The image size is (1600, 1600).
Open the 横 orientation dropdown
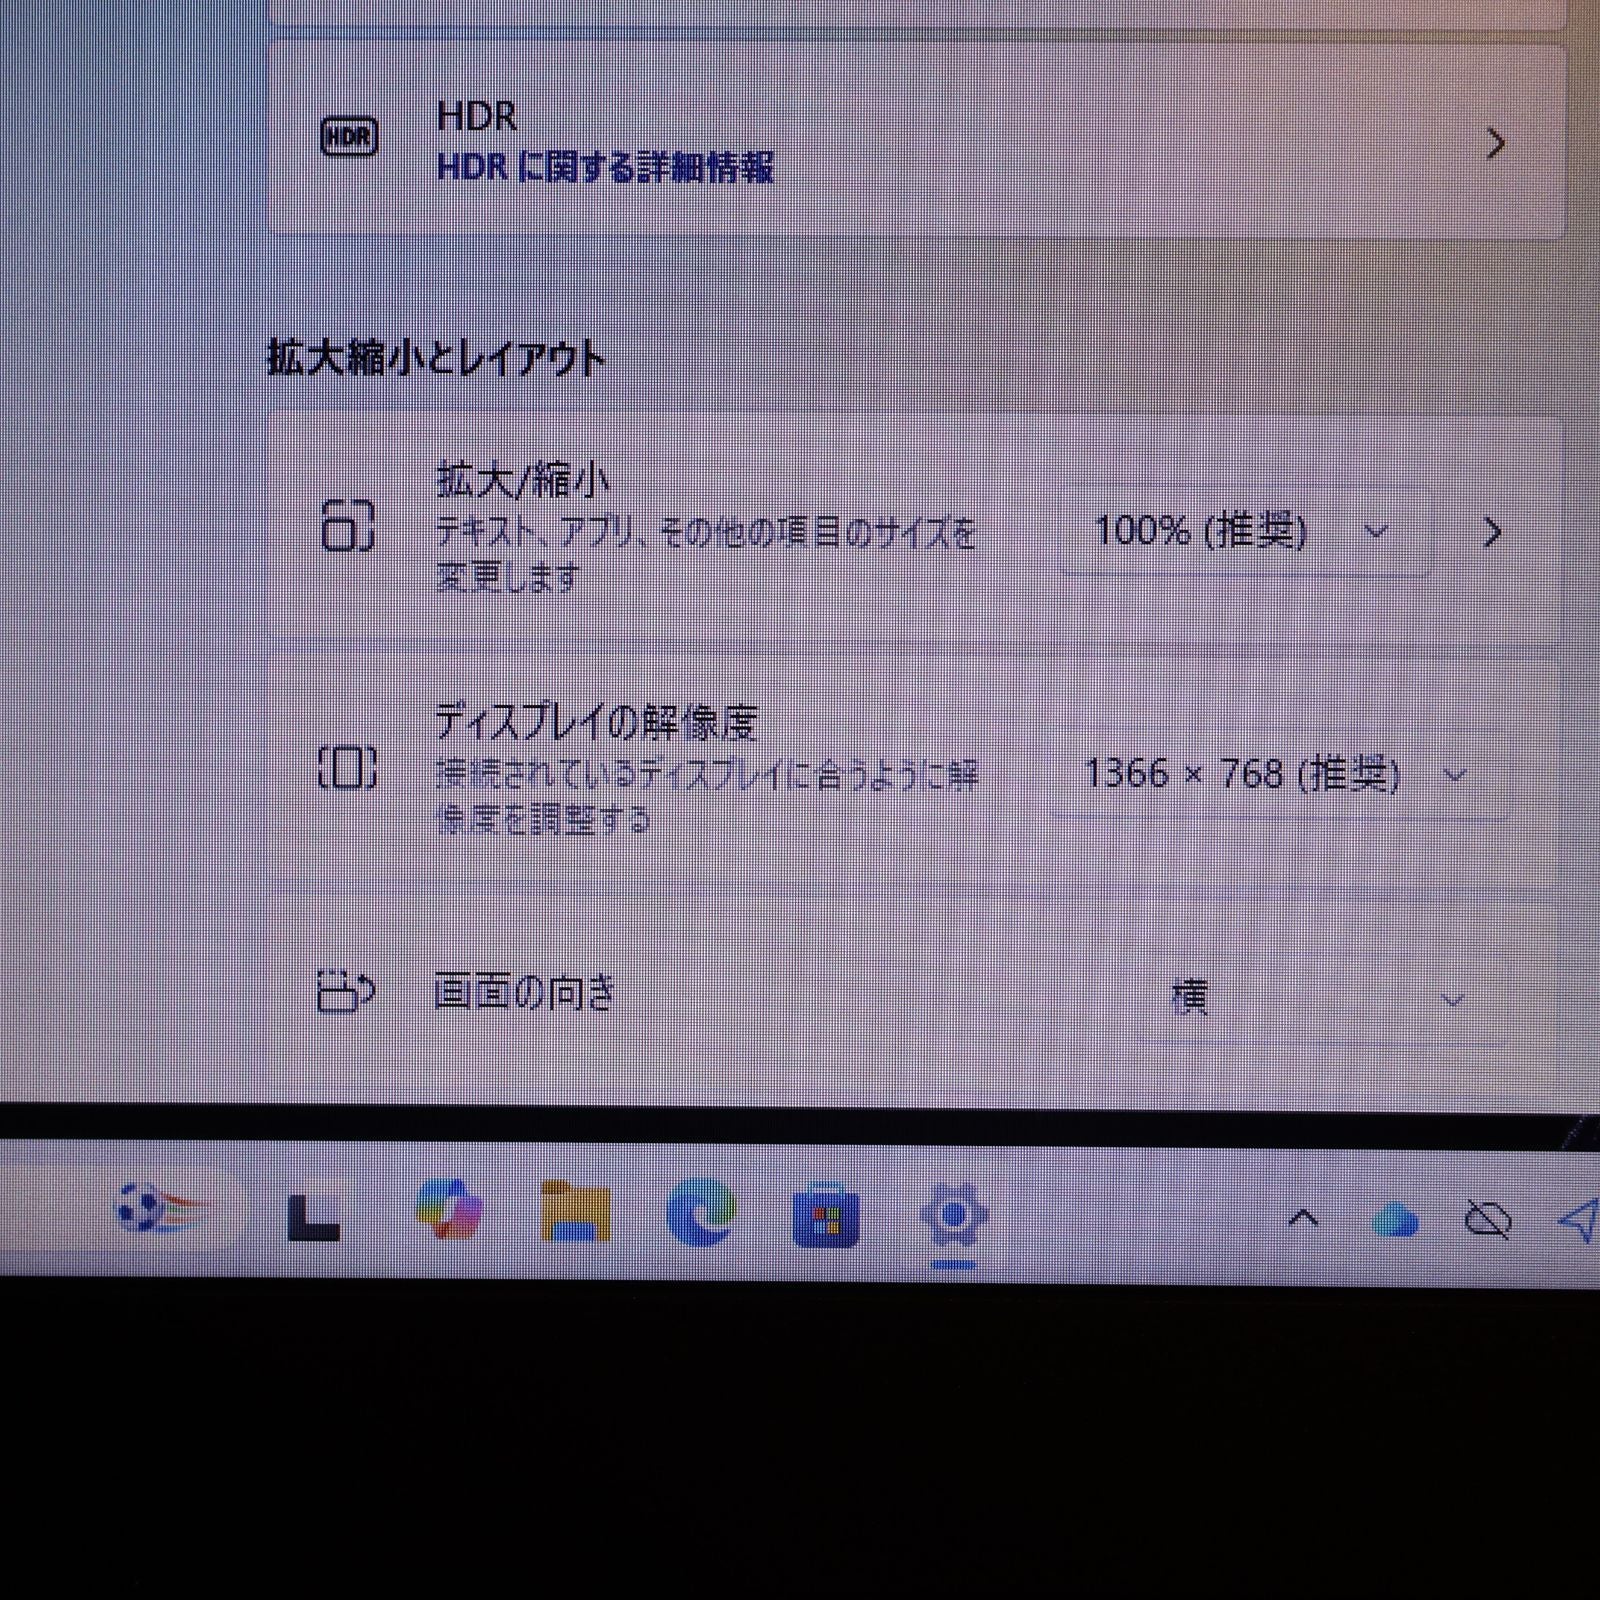(x=1320, y=999)
